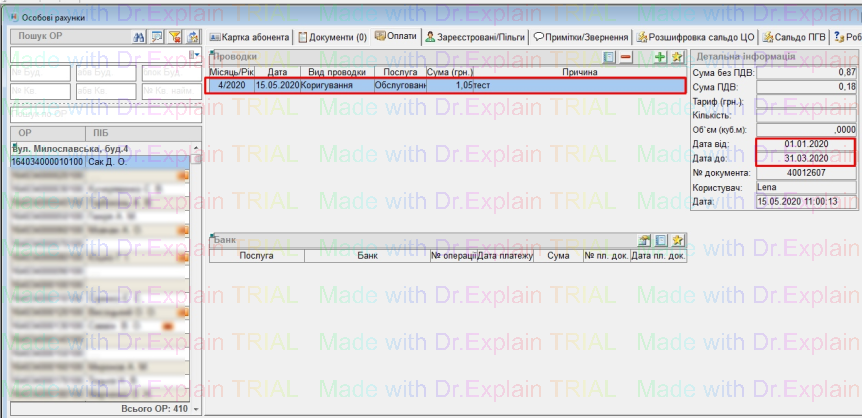Image resolution: width=862 pixels, height=418 pixels.
Task: Click the first icon in Банк panel toolbar
Action: (645, 241)
